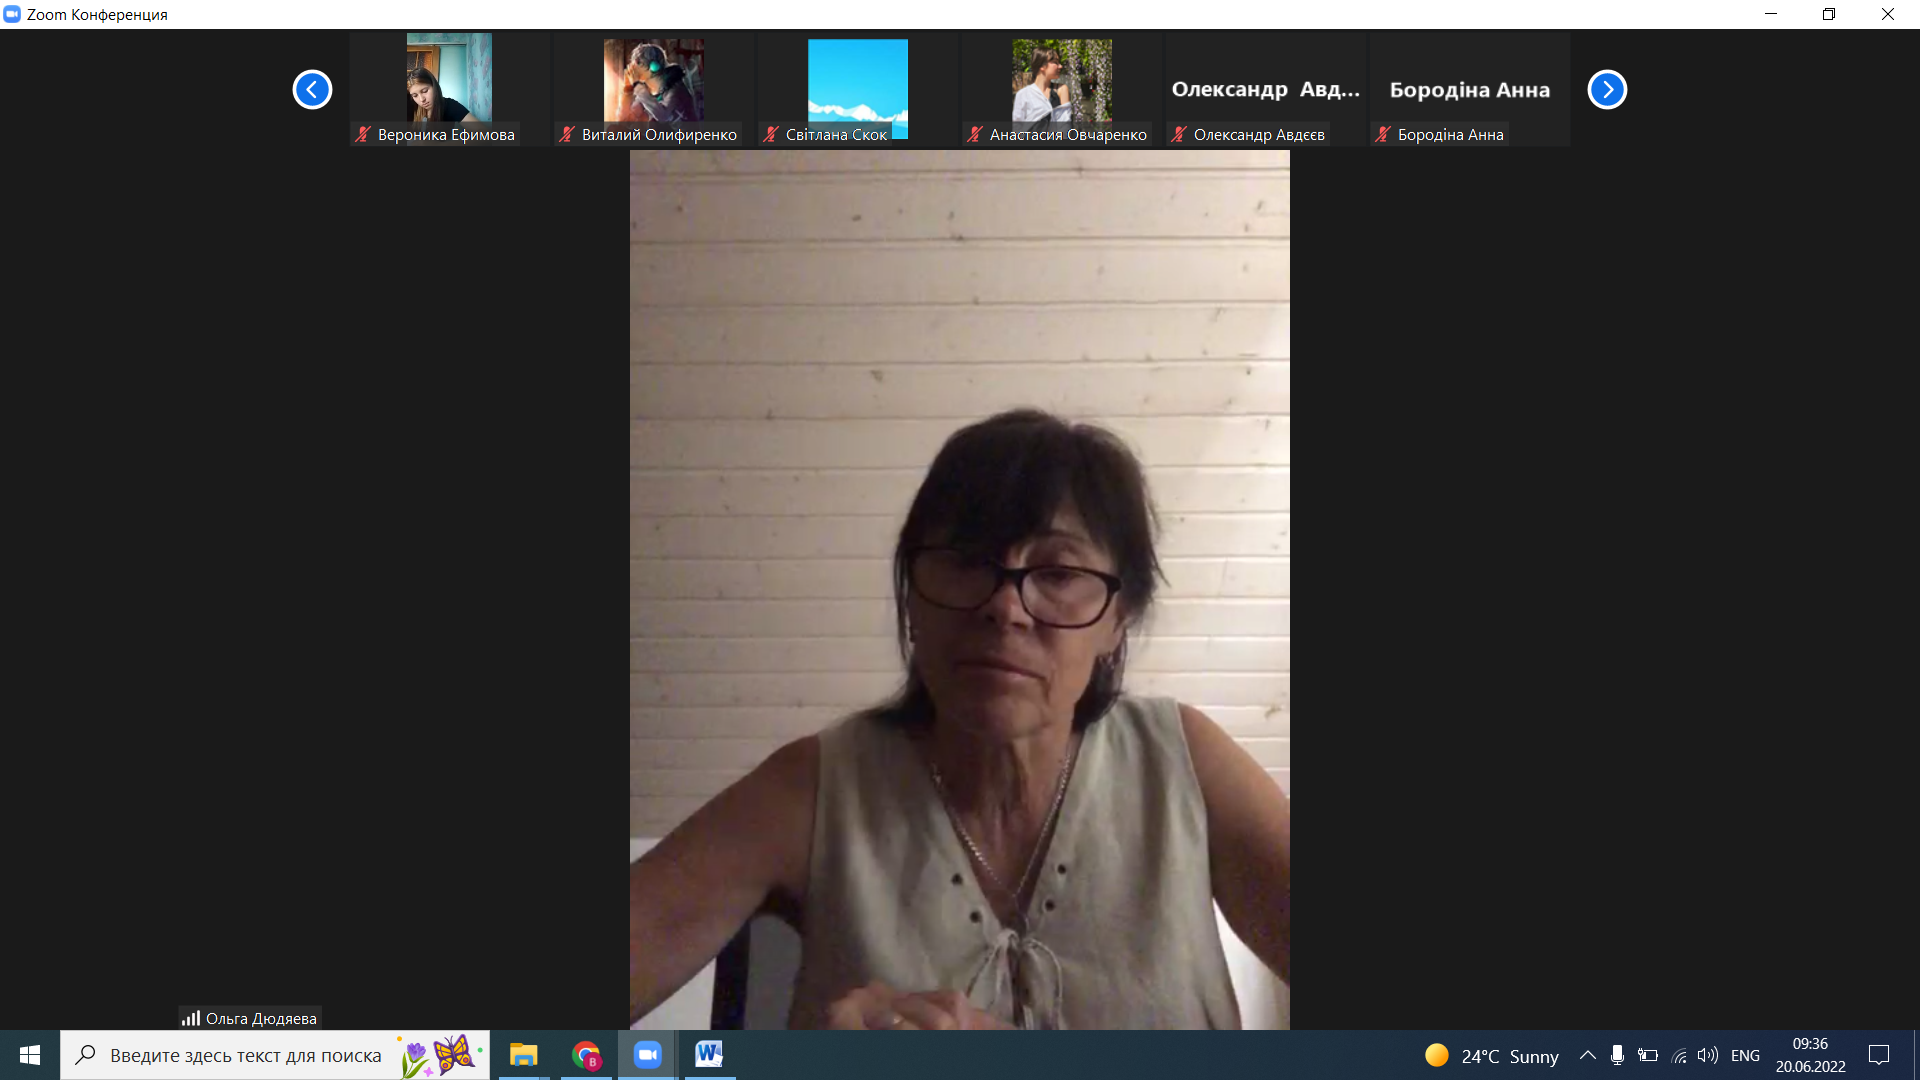1920x1080 pixels.
Task: Open clock and date 09:36
Action: click(1810, 1055)
